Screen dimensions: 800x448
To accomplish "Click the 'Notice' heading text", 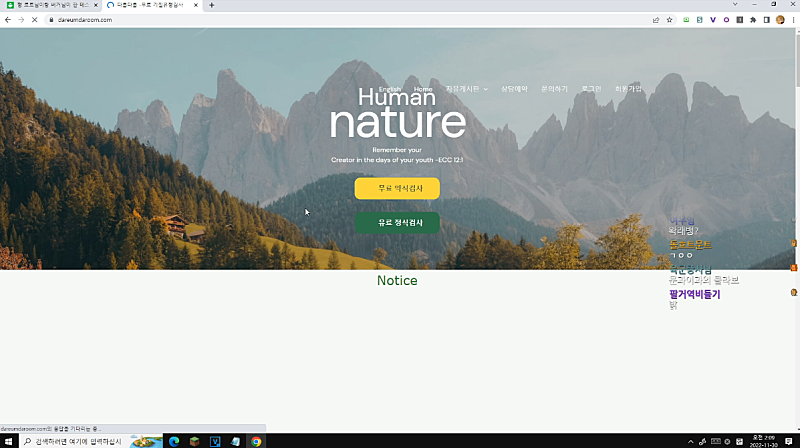I will 397,281.
